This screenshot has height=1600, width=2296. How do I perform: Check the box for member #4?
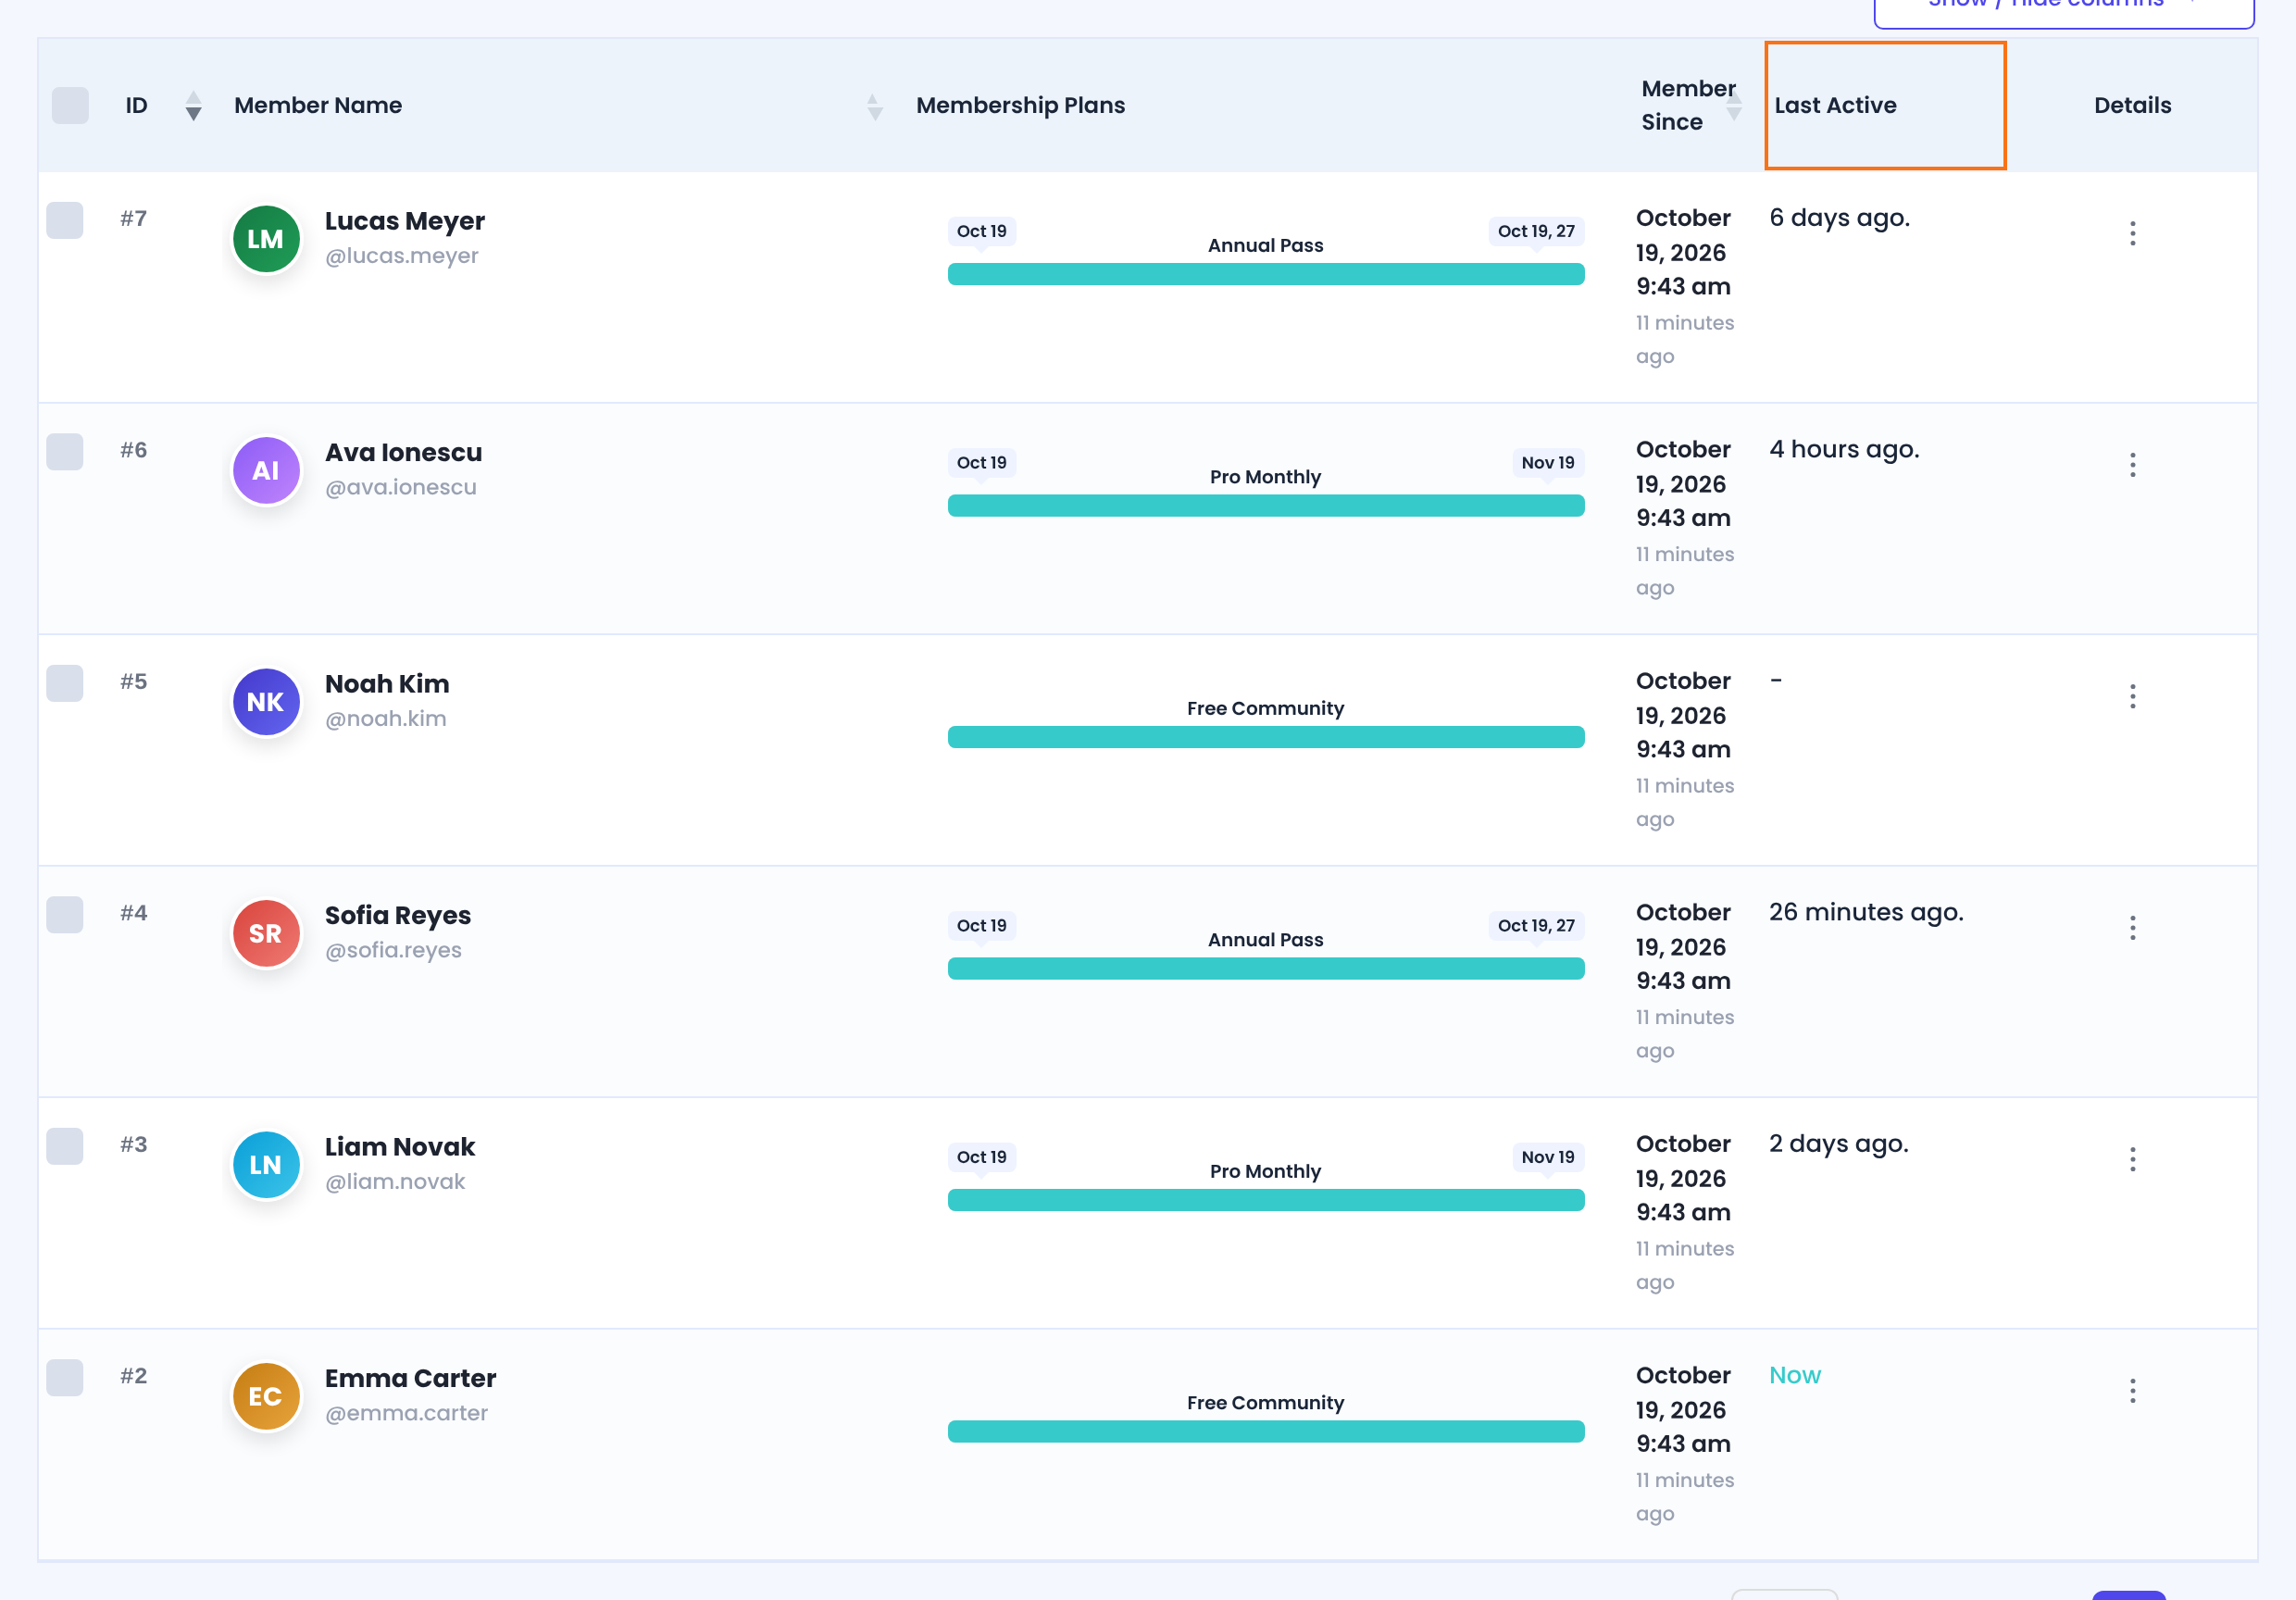[x=65, y=914]
